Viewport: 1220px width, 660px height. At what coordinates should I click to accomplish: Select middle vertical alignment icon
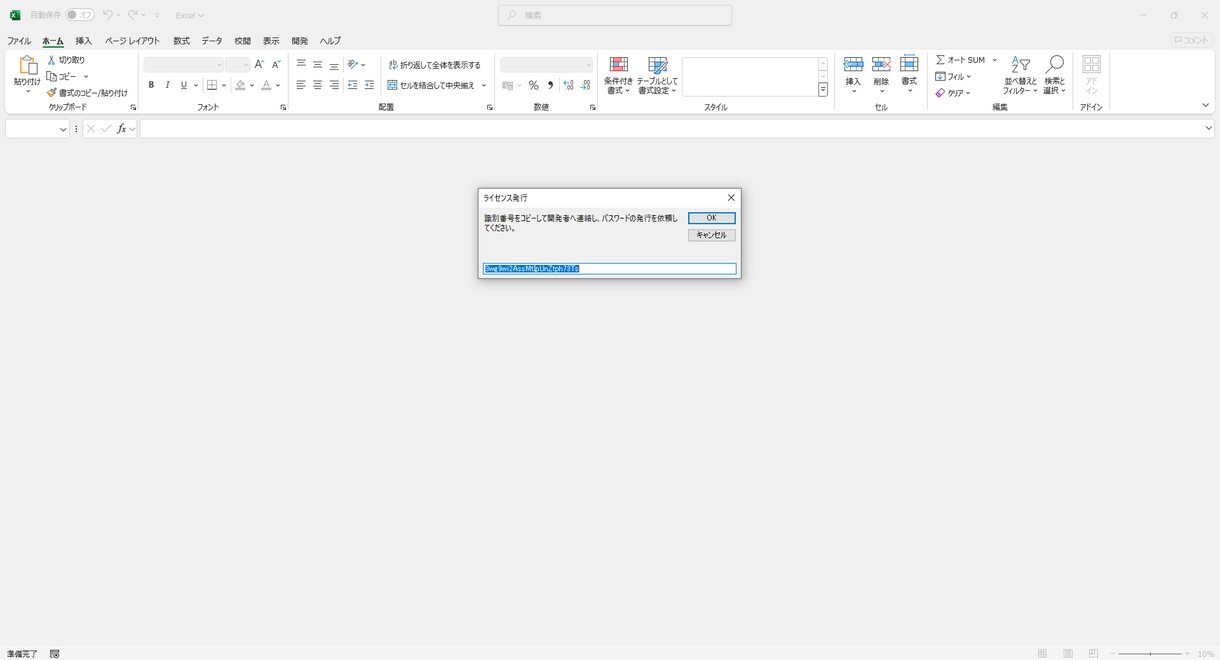point(317,64)
